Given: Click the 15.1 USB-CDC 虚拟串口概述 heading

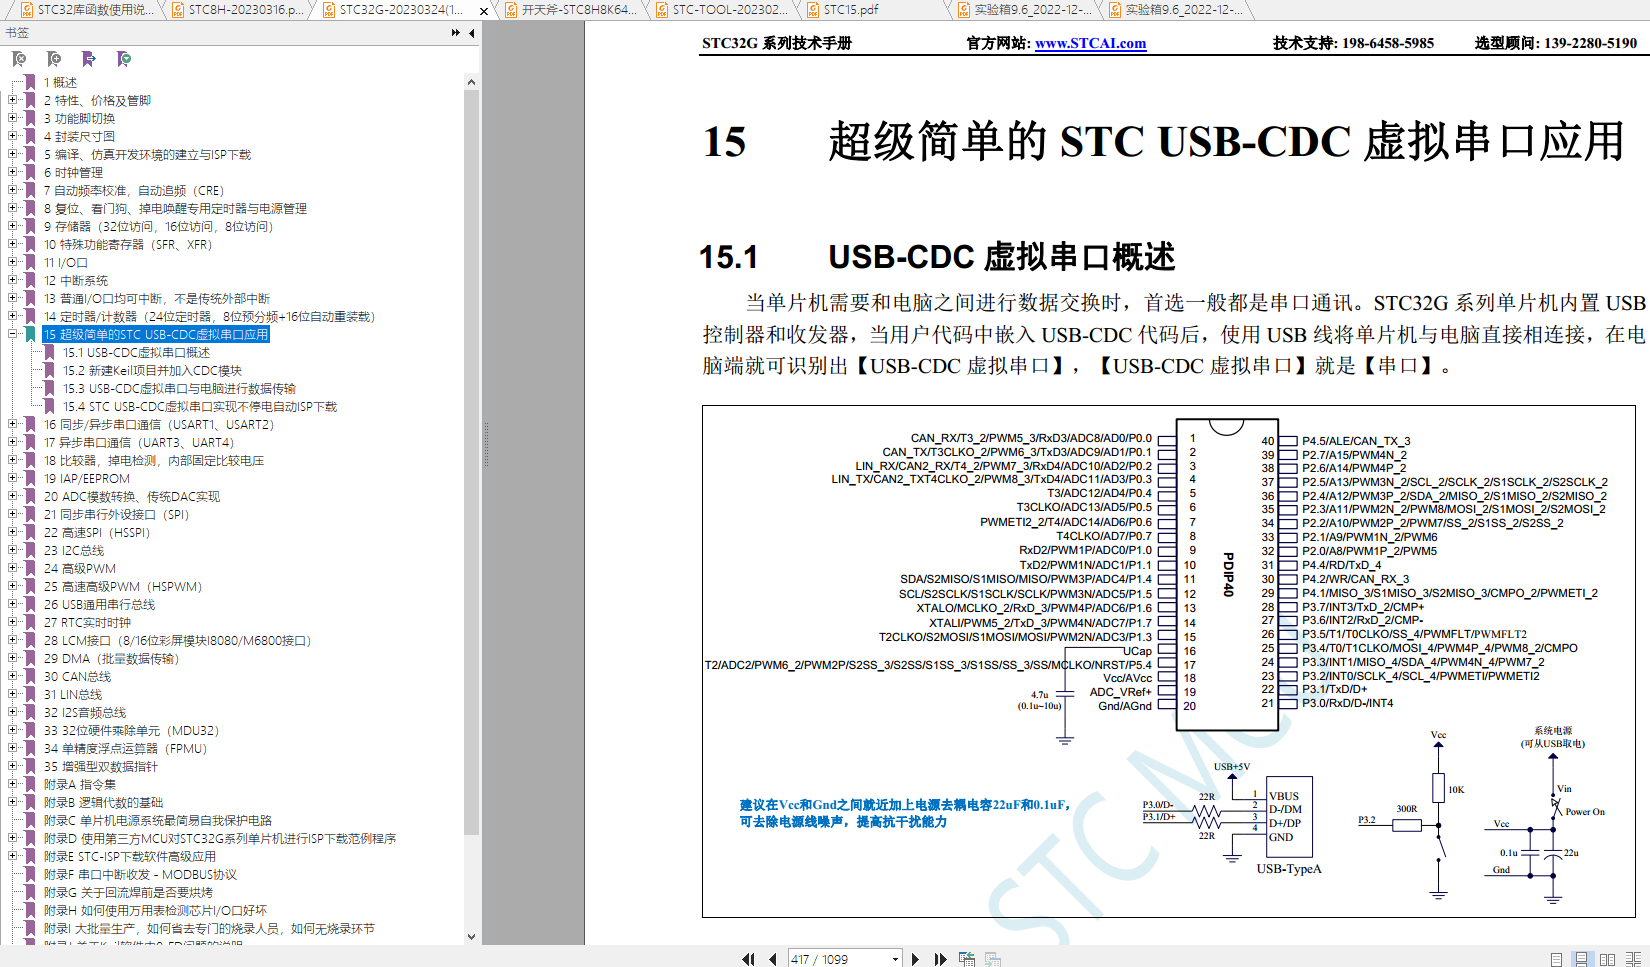Looking at the screenshot, I should pos(937,257).
